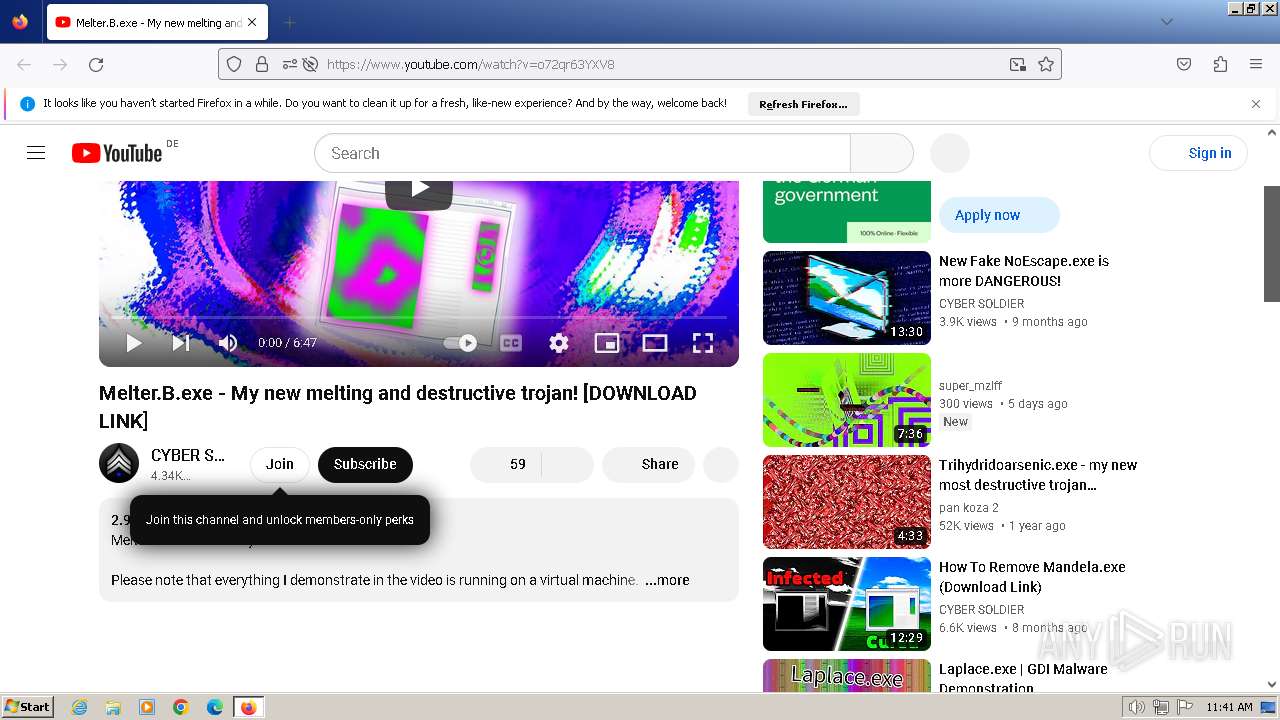This screenshot has height=720, width=1280.
Task: Enable miniplayer mode
Action: pyautogui.click(x=606, y=343)
